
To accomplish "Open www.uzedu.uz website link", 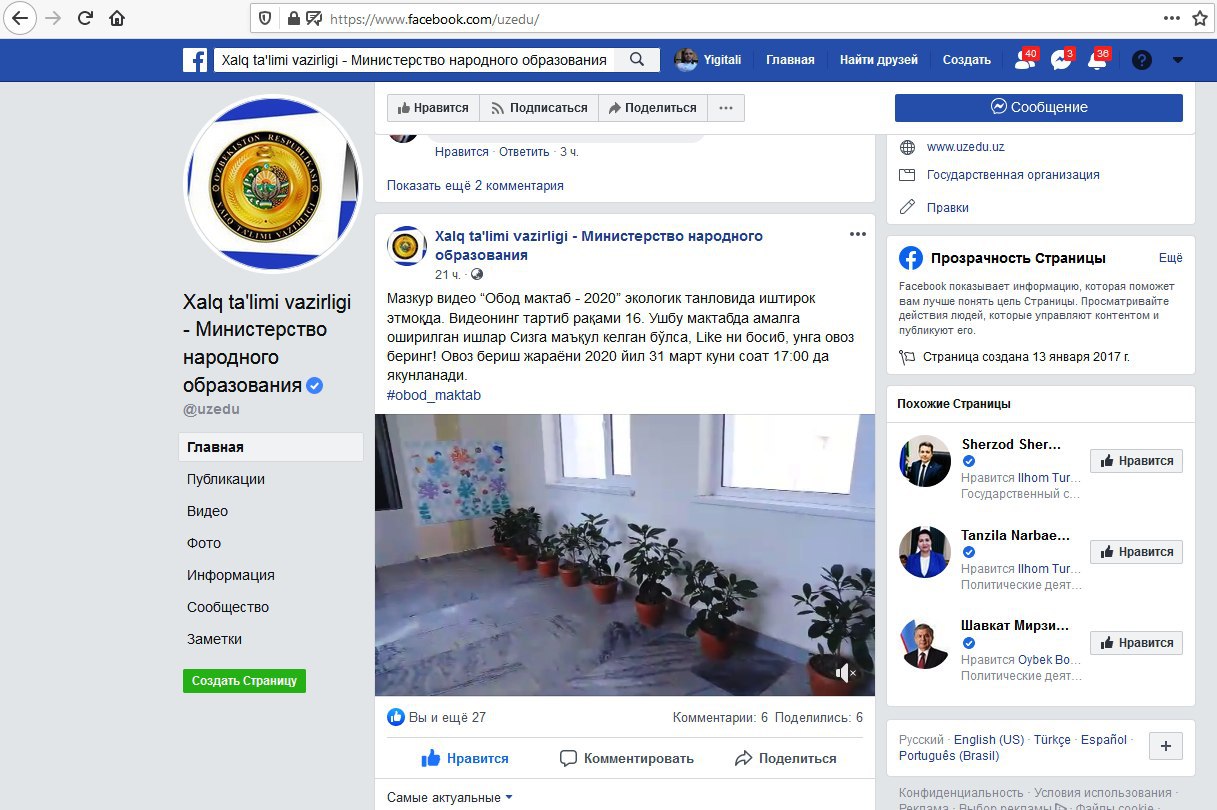I will (965, 146).
